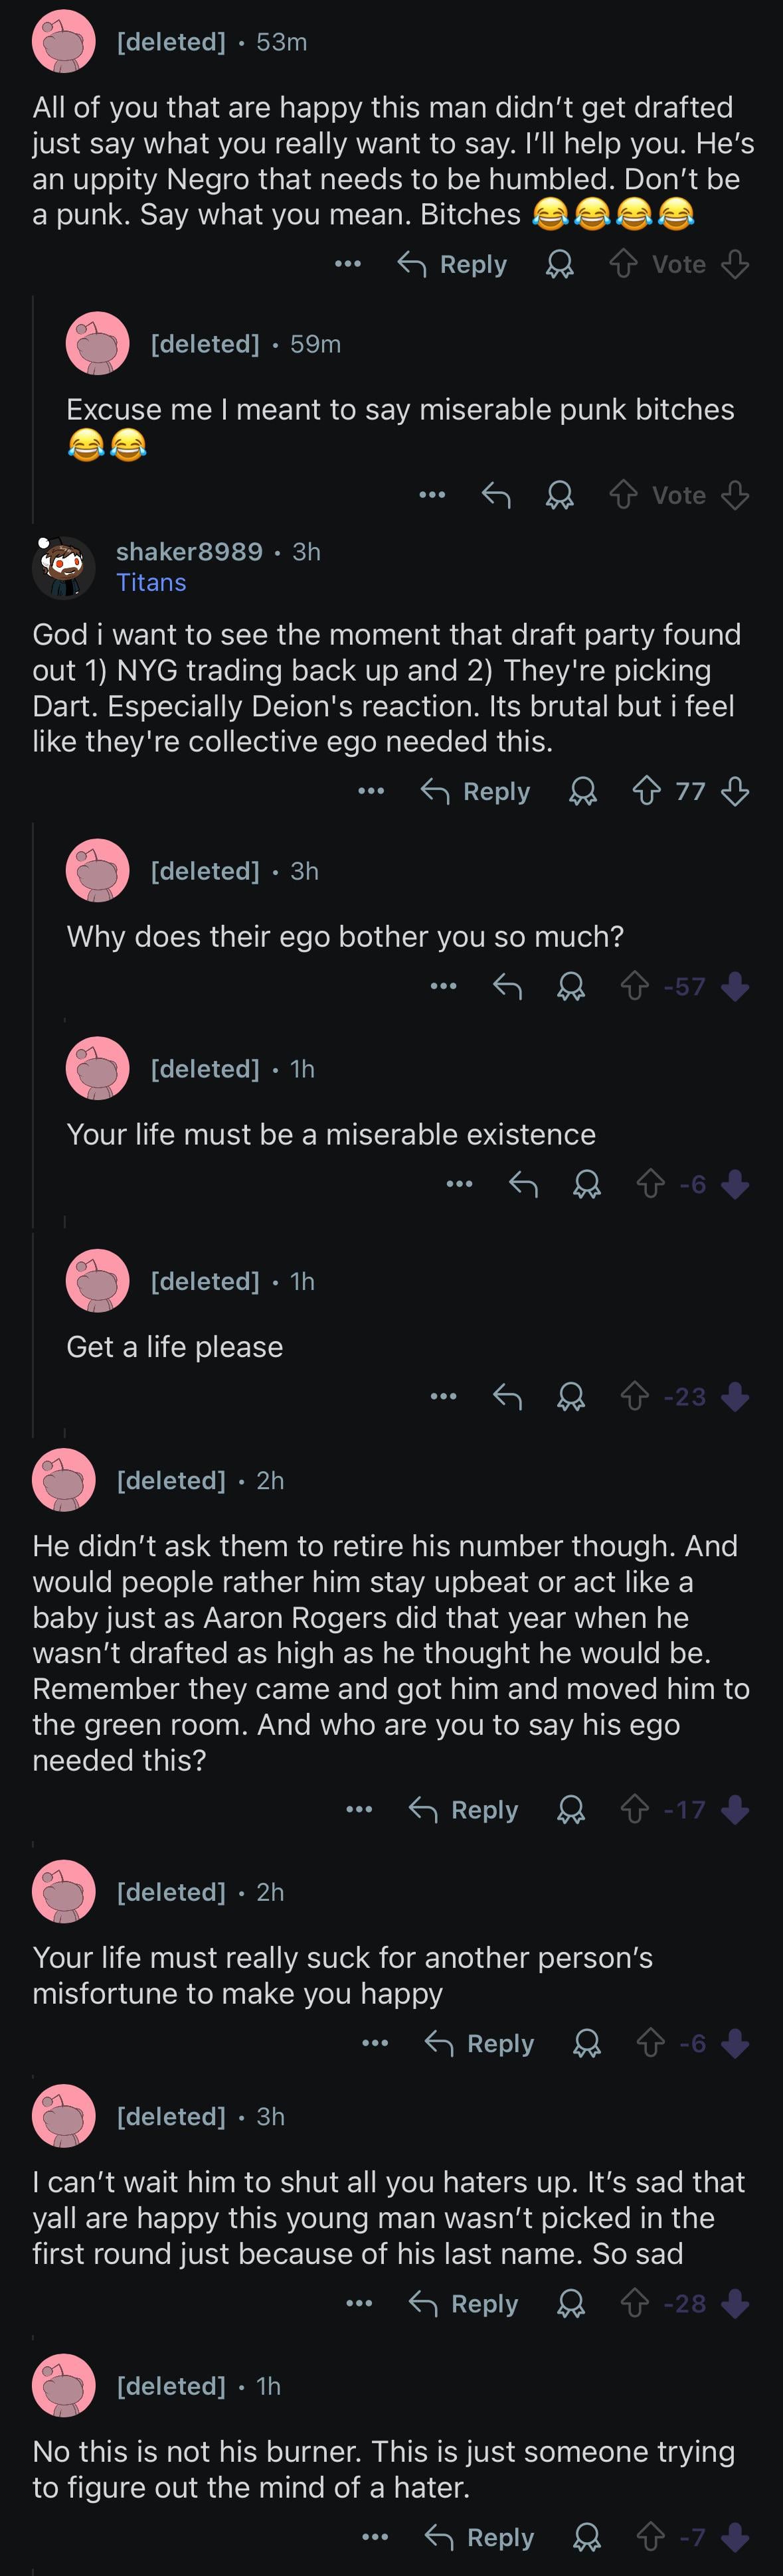Click reply arrow on 'miserable punk bitches' comment
The height and width of the screenshot is (2576, 783).
coord(496,495)
